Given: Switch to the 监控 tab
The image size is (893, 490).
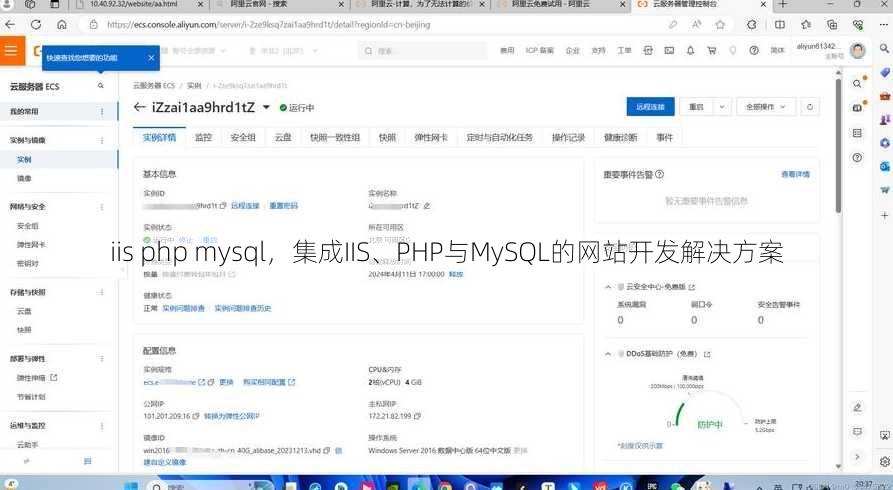Looking at the screenshot, I should pyautogui.click(x=203, y=137).
